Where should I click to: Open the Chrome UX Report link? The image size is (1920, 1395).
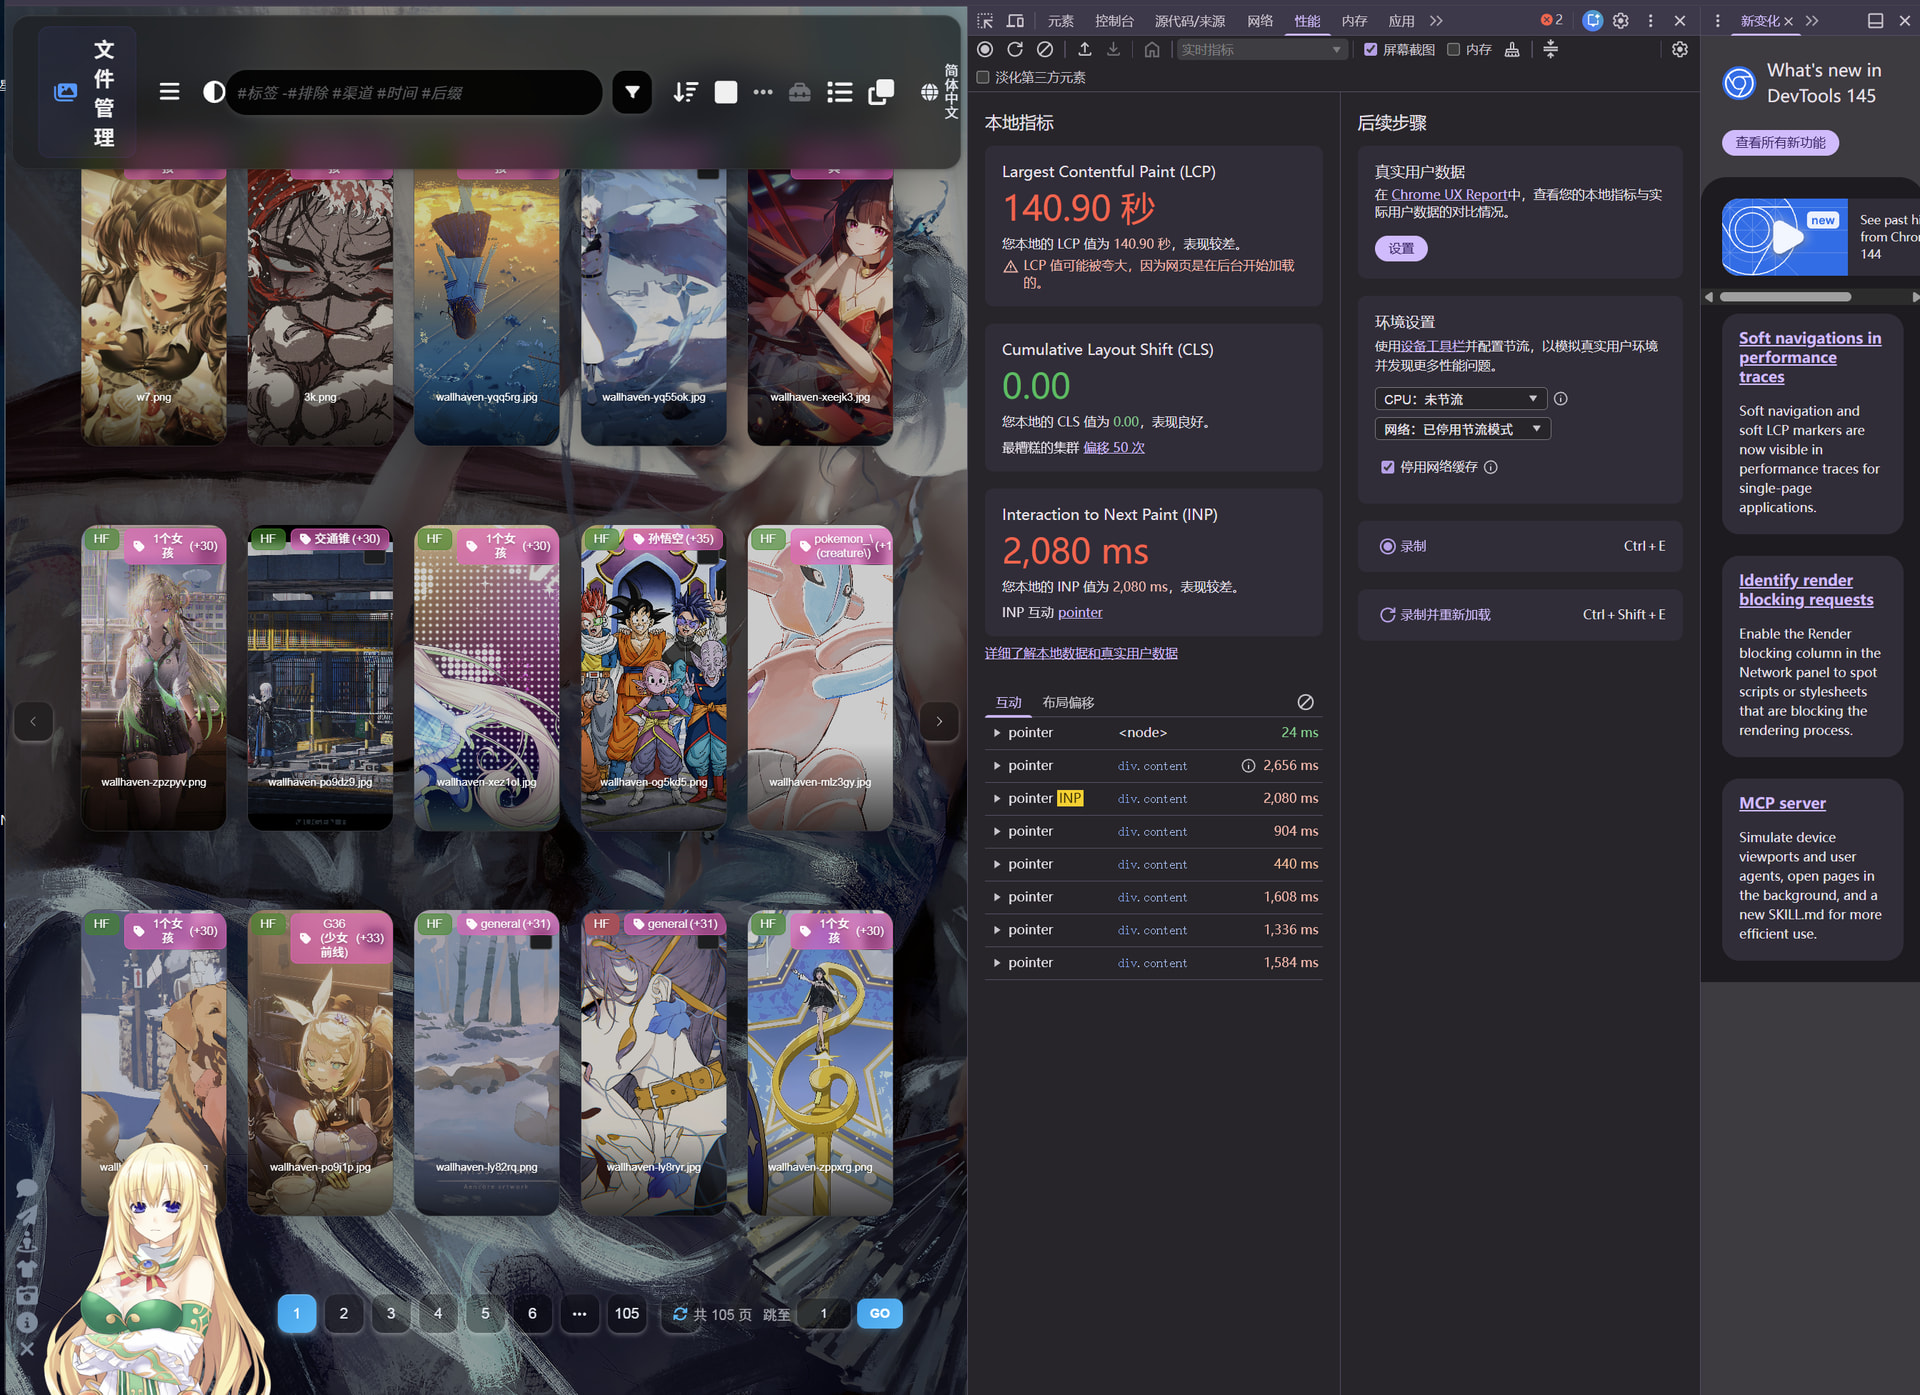point(1448,194)
